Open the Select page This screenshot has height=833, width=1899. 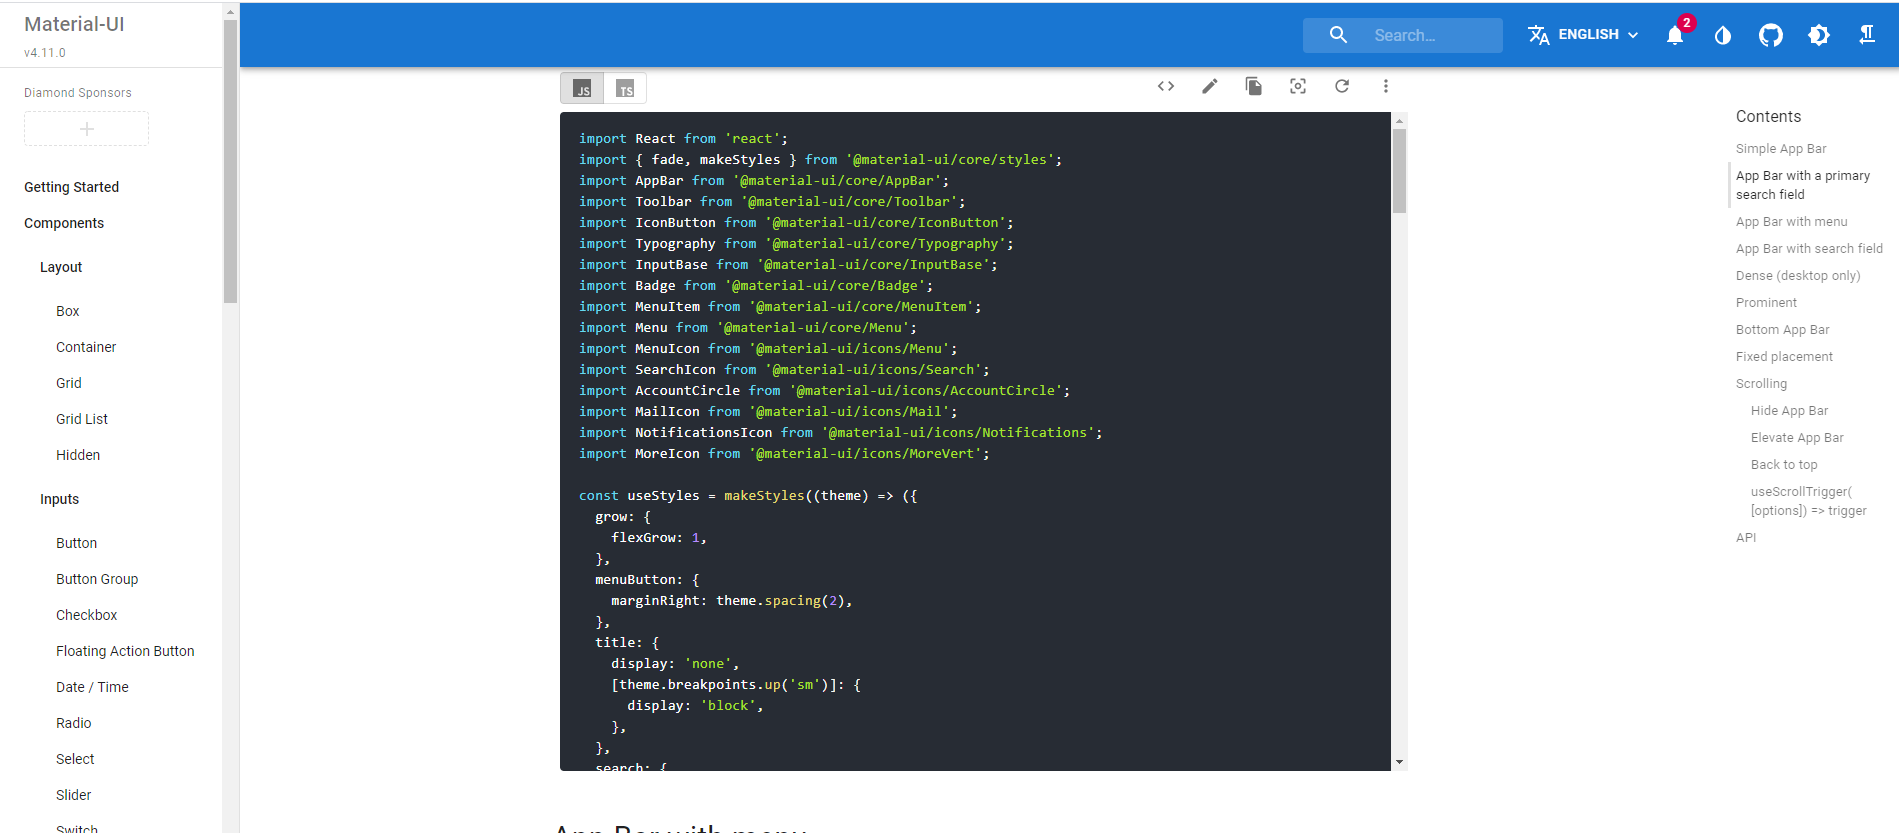click(x=75, y=759)
